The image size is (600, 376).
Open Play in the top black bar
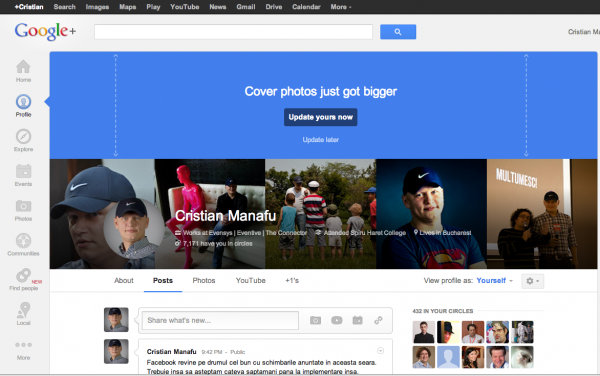pyautogui.click(x=153, y=7)
